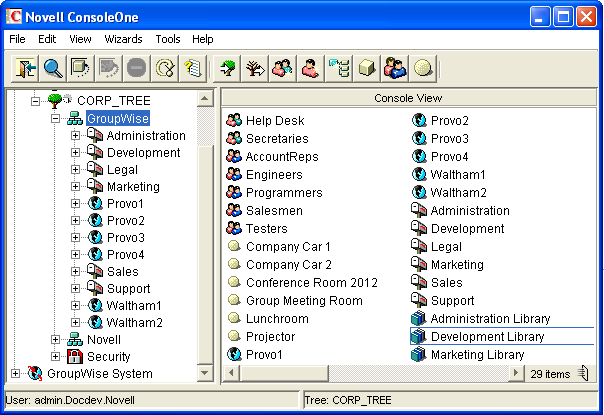This screenshot has height=415, width=604.
Task: Click the Engineers group icon
Action: click(x=234, y=174)
